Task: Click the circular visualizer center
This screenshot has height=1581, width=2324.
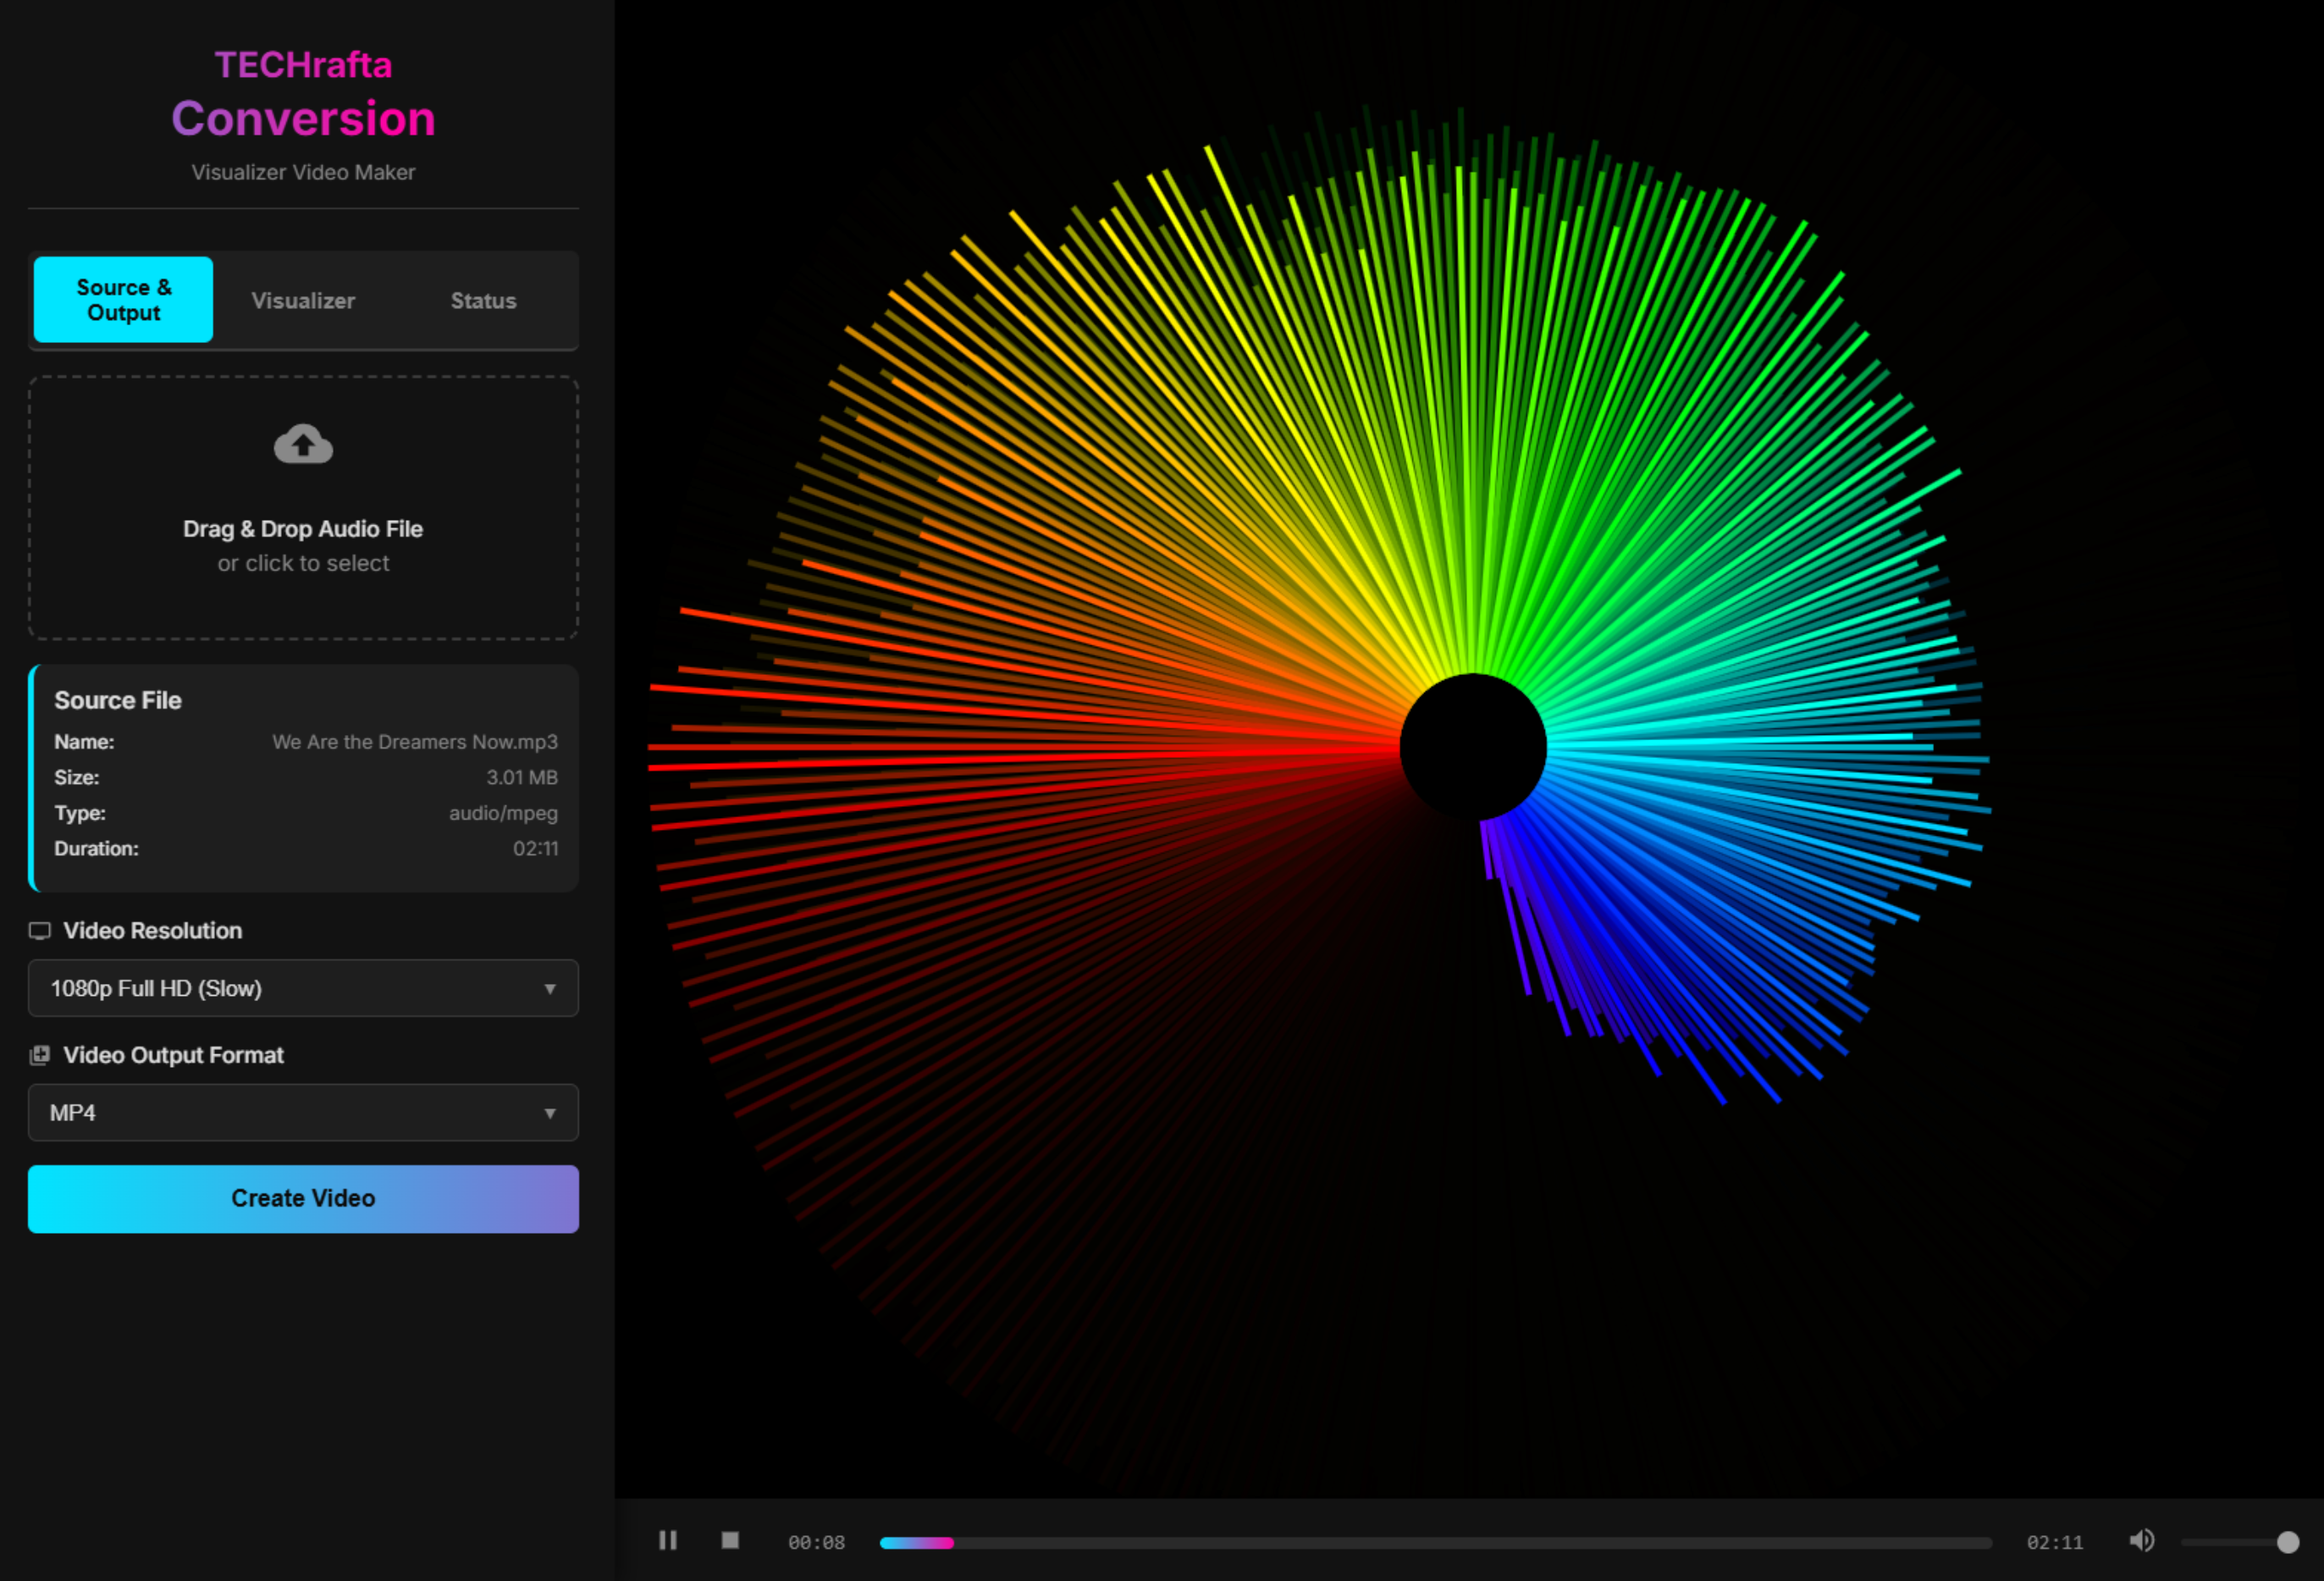Action: [1473, 747]
